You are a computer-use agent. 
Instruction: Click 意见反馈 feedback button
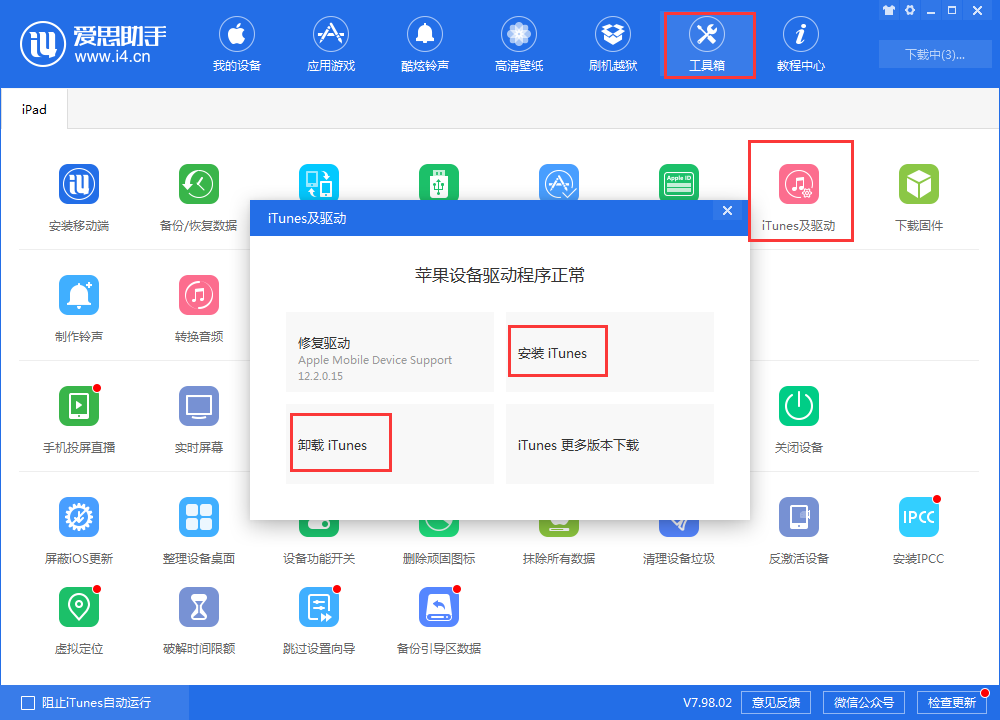pyautogui.click(x=776, y=703)
